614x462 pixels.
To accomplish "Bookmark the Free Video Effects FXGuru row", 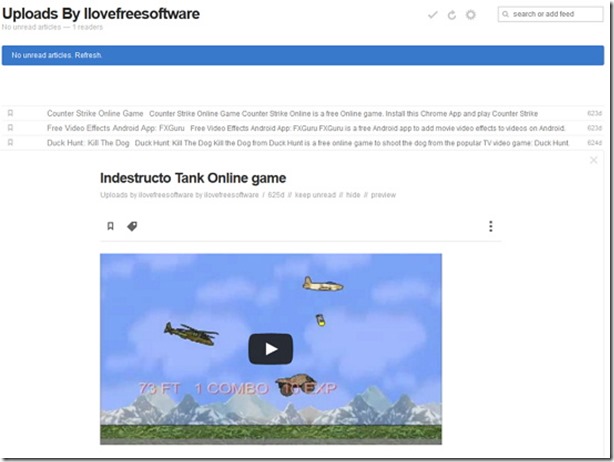I will [11, 128].
